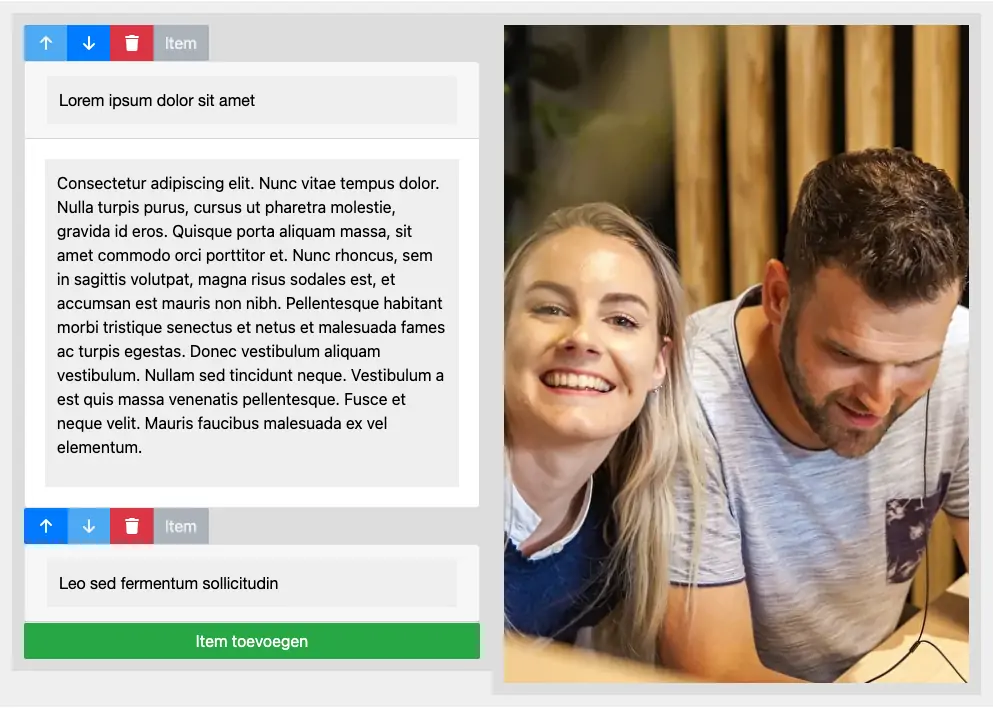Move second item down with arrow icon
Screen dimensions: 993x708
pos(89,526)
